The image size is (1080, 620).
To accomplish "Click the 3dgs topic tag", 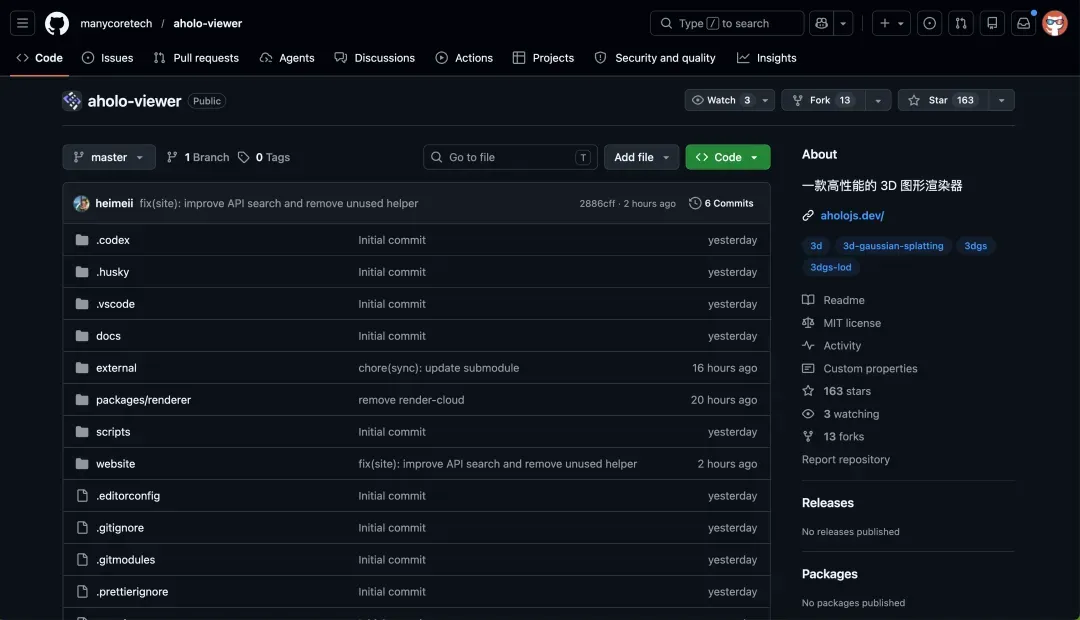I will (x=975, y=246).
